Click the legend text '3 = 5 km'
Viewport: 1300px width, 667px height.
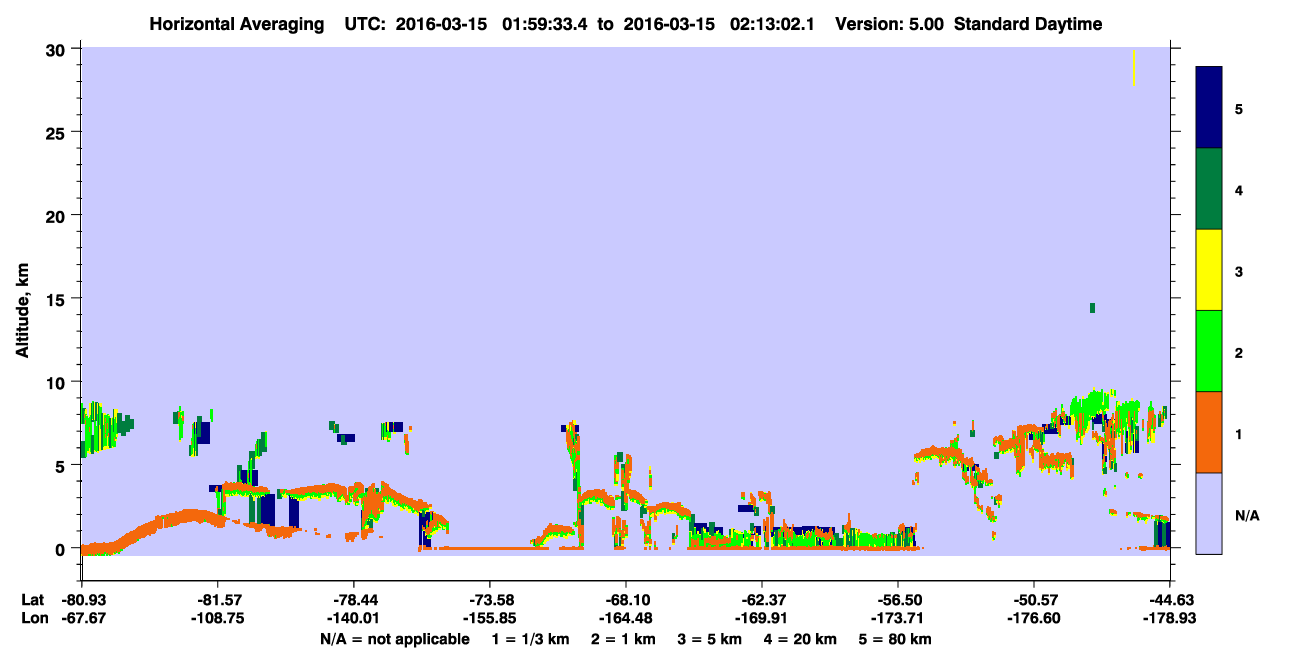710,639
